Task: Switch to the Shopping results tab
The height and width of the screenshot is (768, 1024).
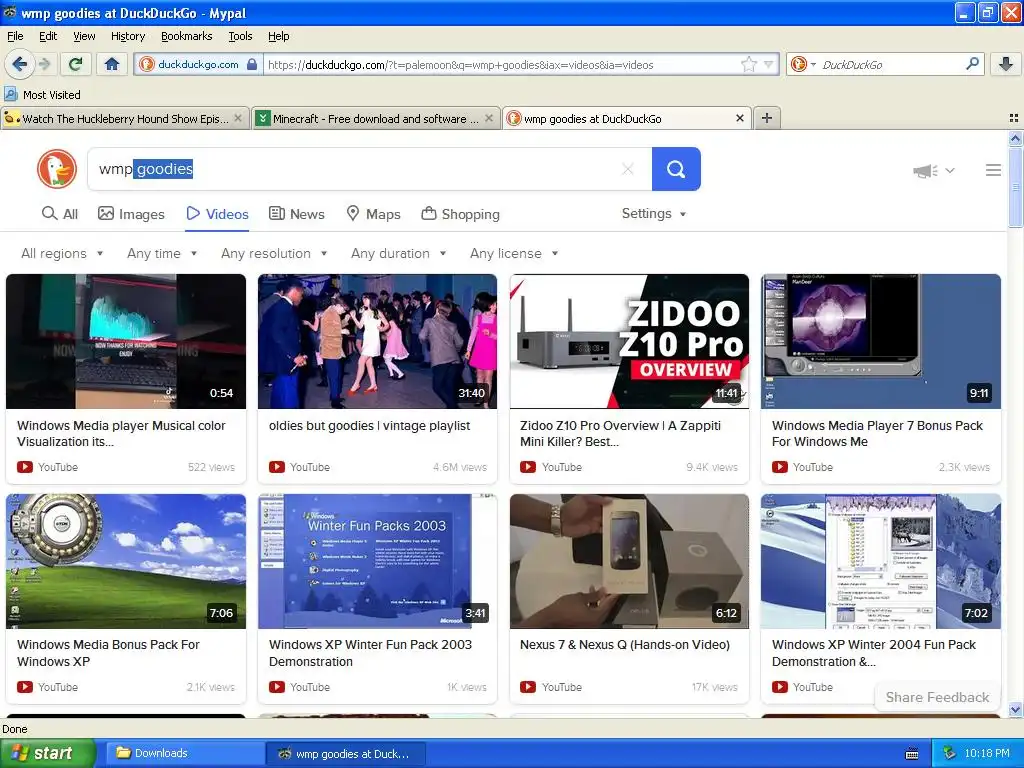Action: point(460,214)
